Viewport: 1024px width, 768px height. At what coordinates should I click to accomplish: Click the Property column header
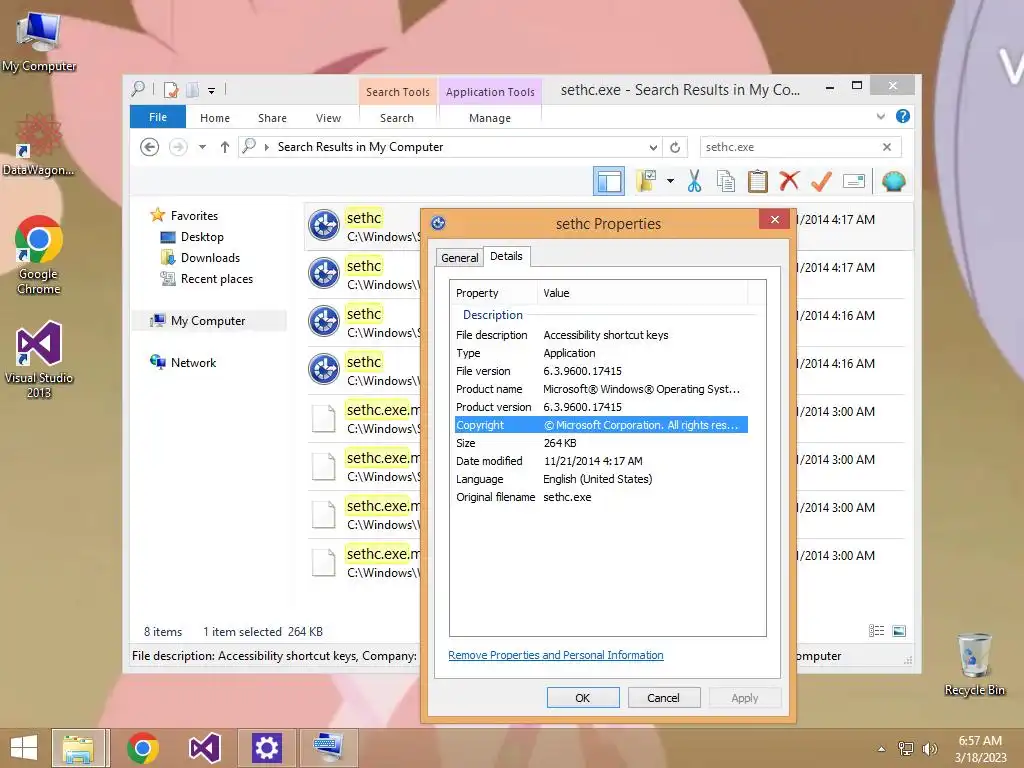pos(494,293)
